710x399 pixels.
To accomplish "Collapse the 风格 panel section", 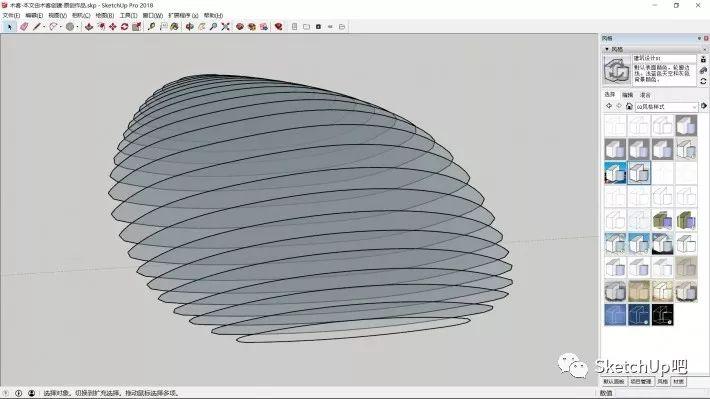I will [x=607, y=49].
